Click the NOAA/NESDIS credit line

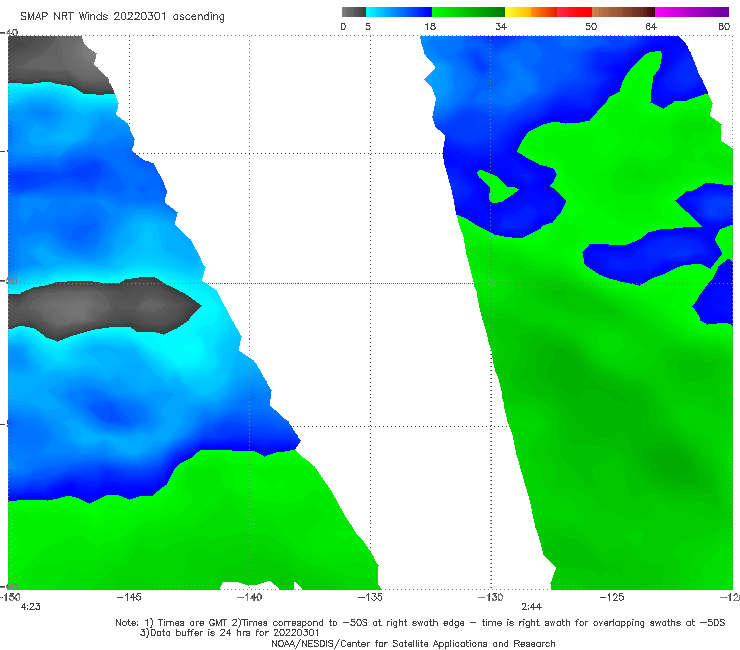pyautogui.click(x=413, y=643)
